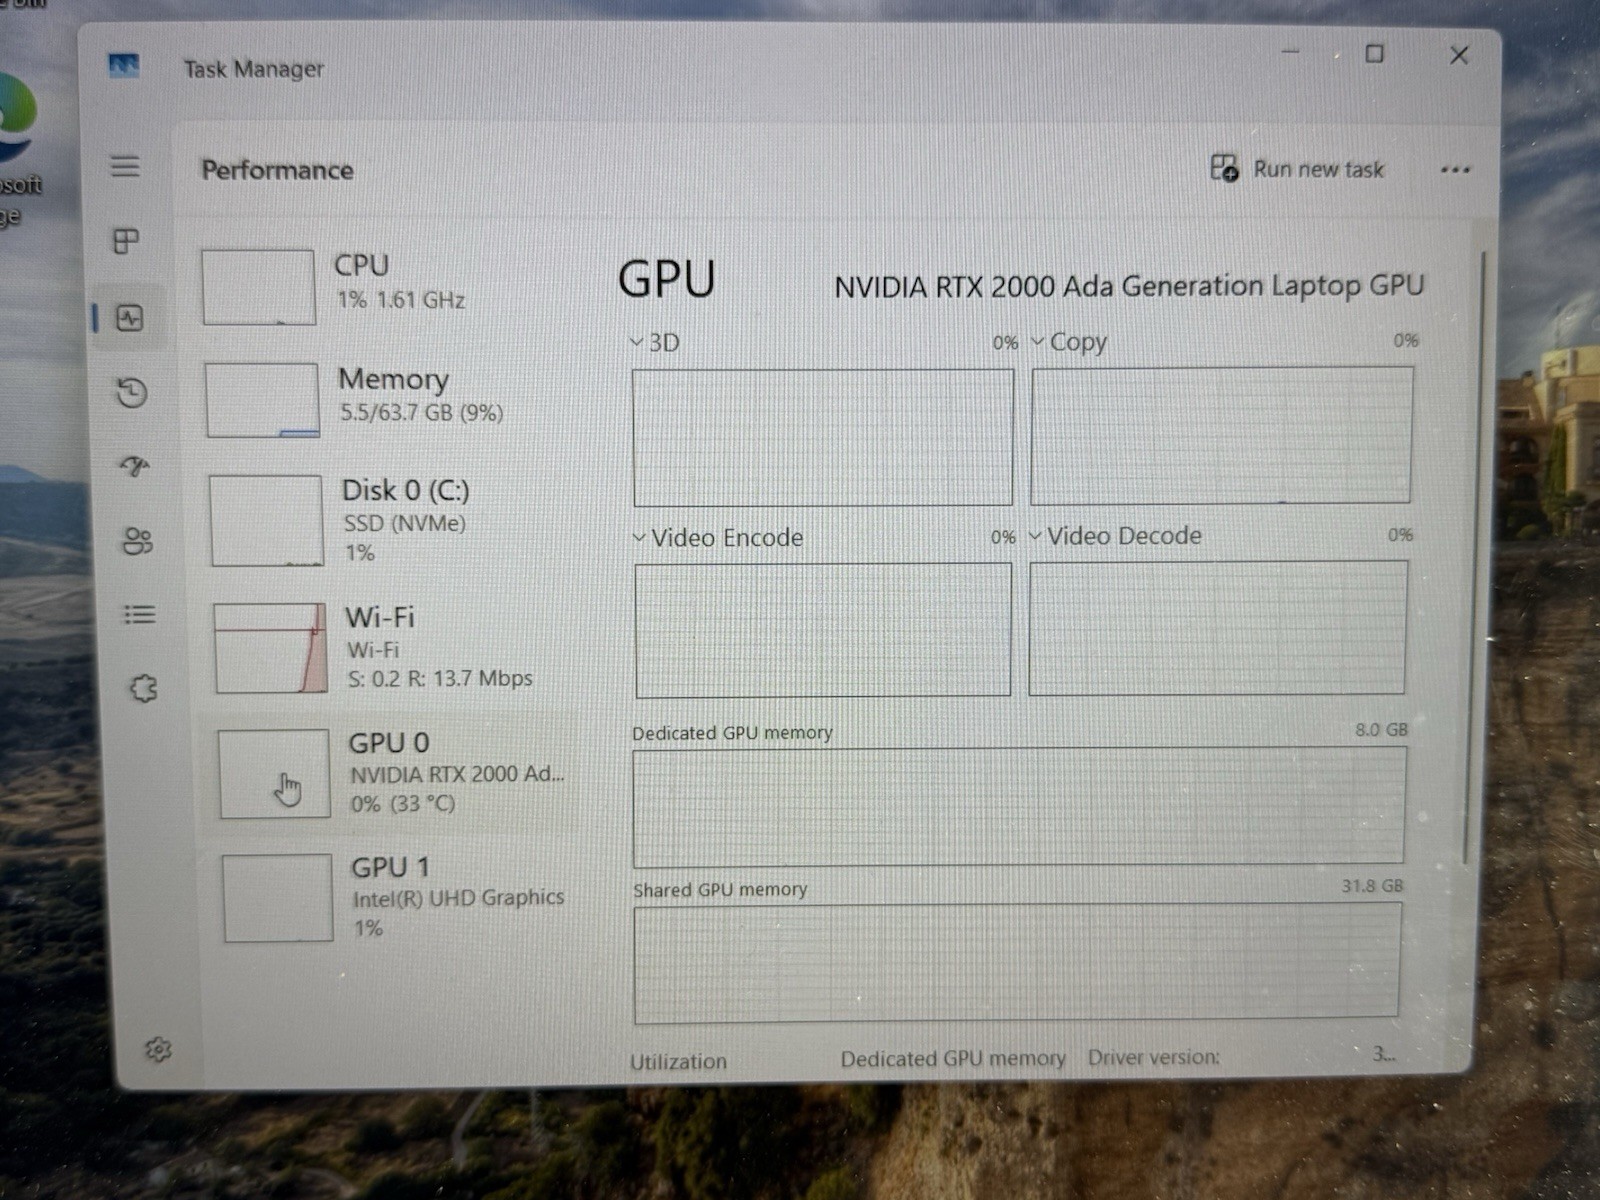Open the App history page icon
Viewport: 1600px width, 1200px height.
[x=132, y=392]
